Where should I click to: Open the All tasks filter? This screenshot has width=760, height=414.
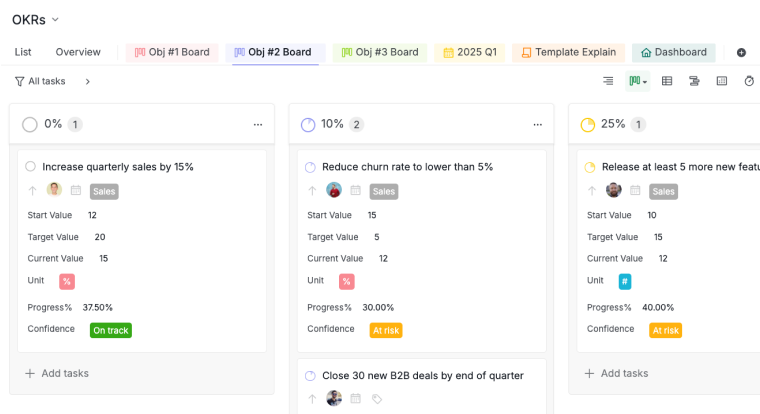tap(40, 81)
